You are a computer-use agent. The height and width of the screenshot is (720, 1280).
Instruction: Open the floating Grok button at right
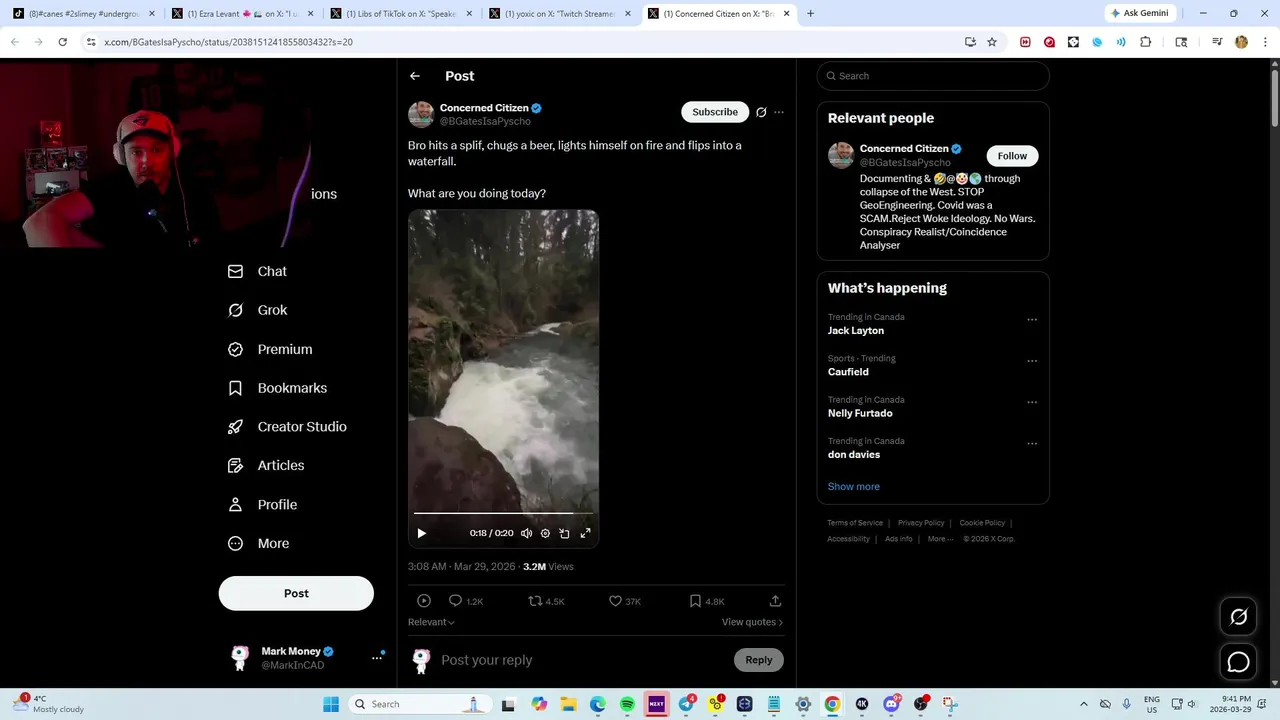[1238, 617]
